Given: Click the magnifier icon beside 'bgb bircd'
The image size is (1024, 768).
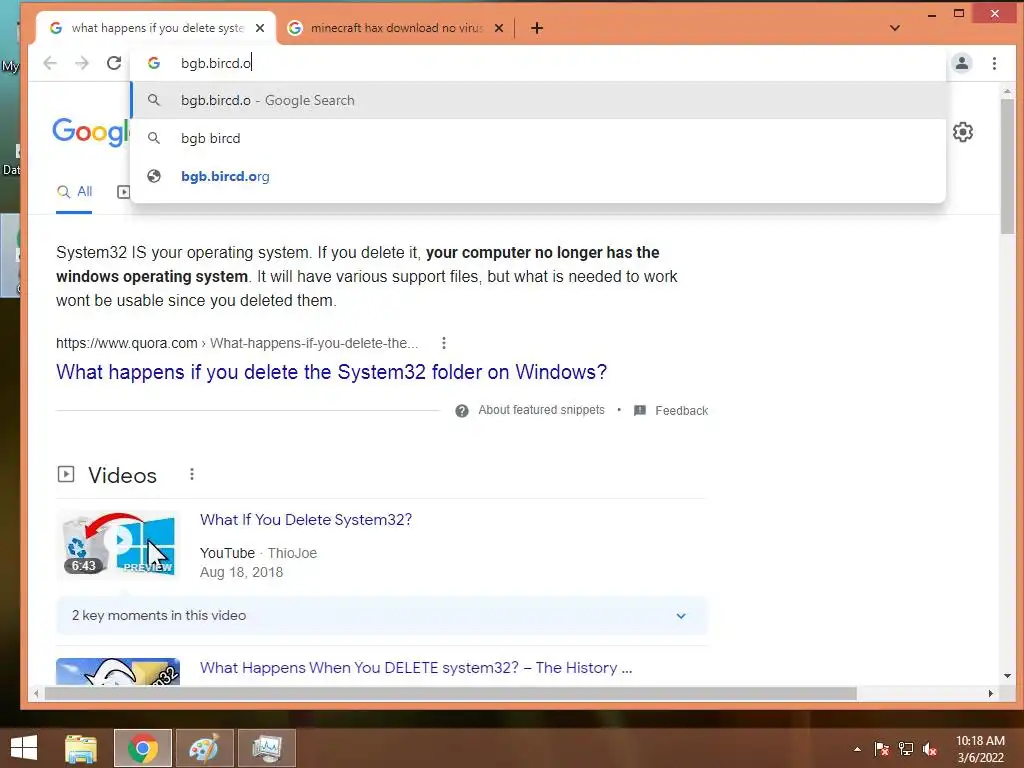Looking at the screenshot, I should (x=154, y=138).
